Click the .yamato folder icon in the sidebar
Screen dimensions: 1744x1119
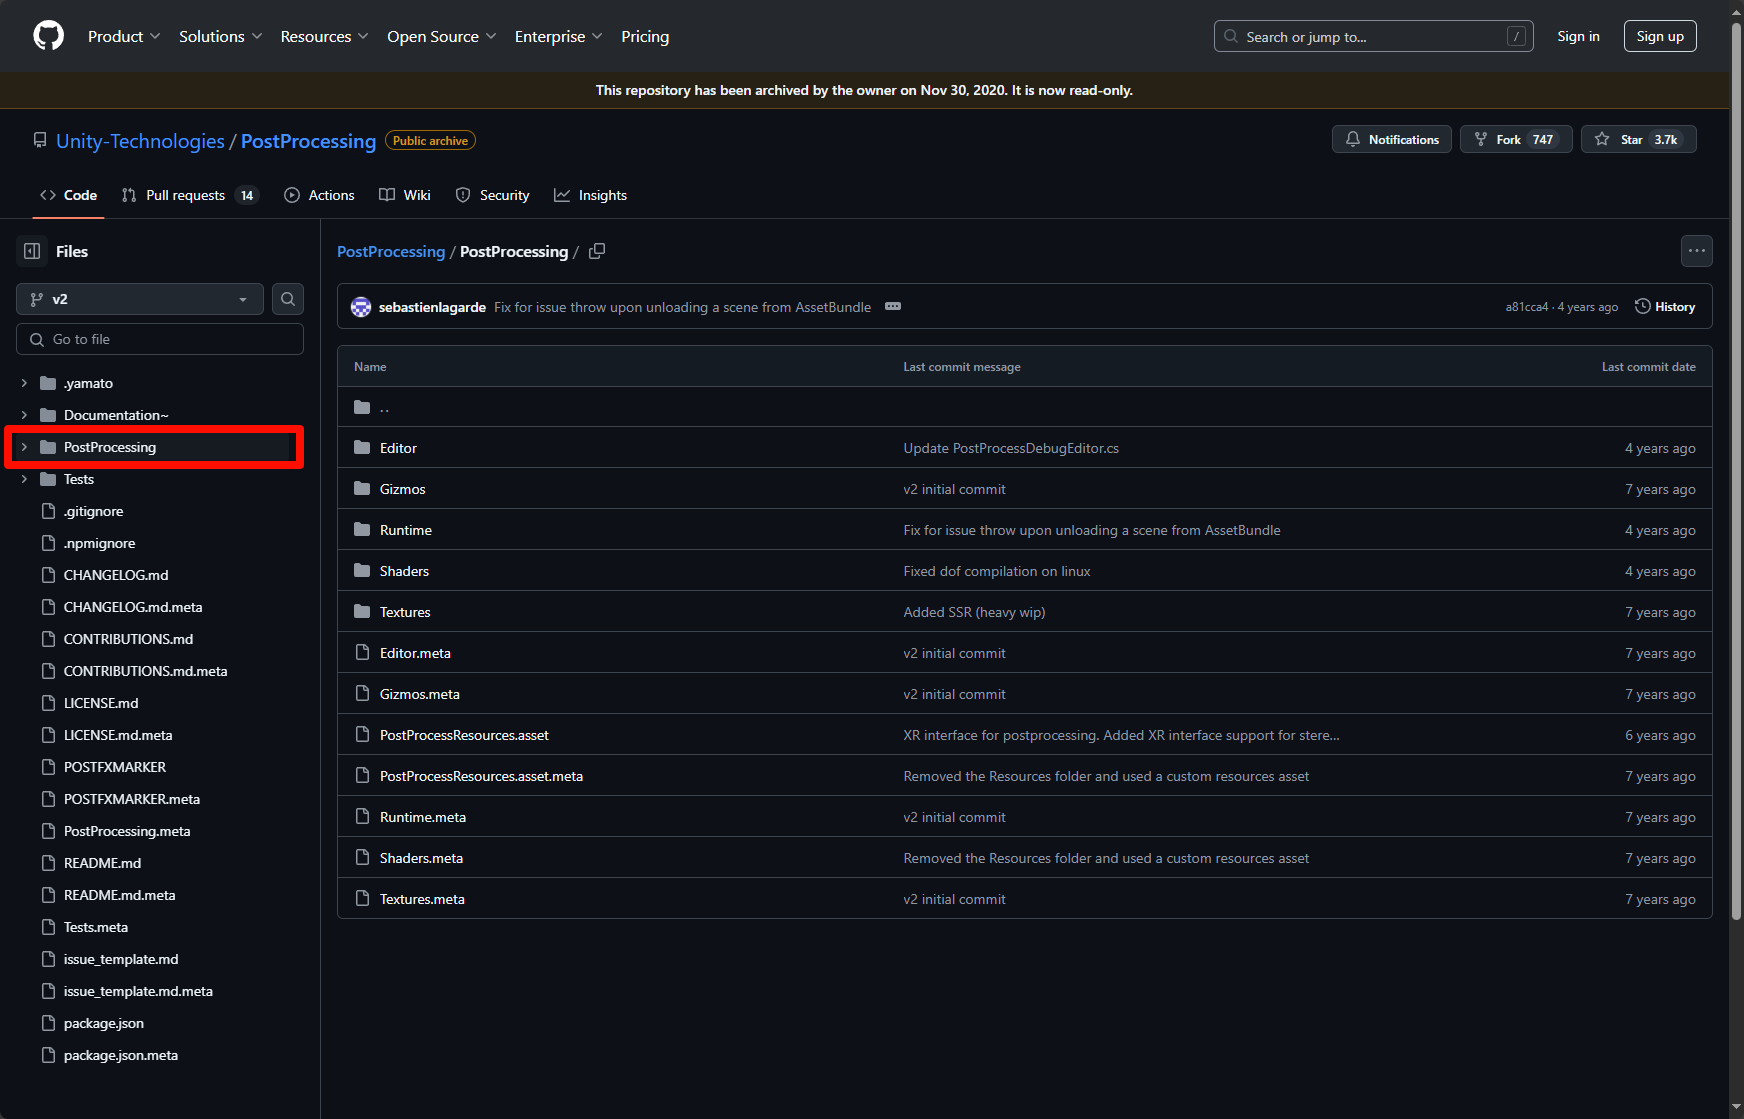point(48,383)
